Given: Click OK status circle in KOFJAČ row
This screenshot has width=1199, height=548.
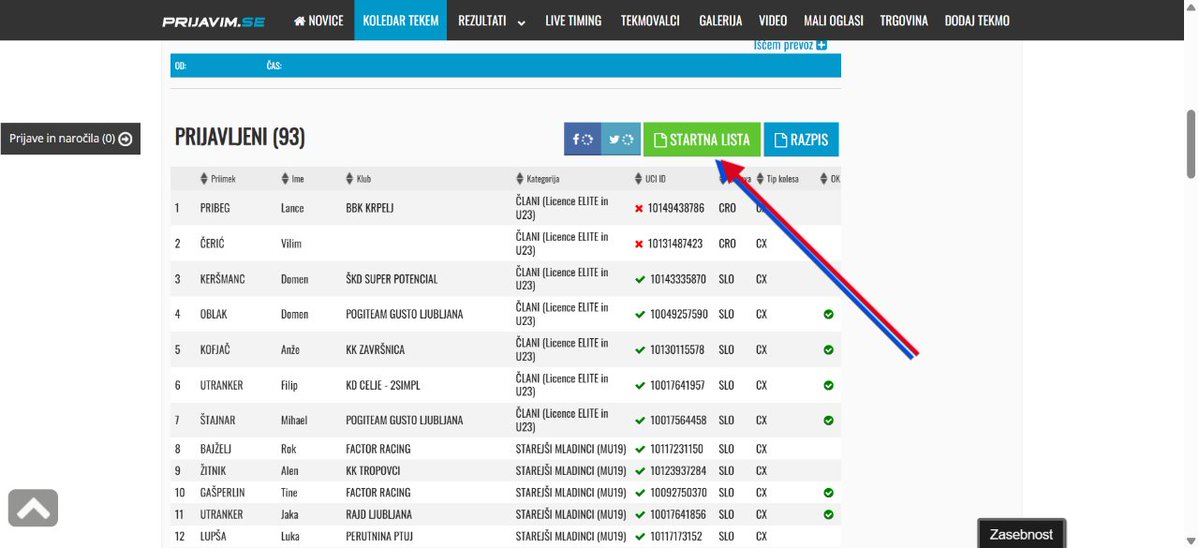Looking at the screenshot, I should tap(829, 350).
